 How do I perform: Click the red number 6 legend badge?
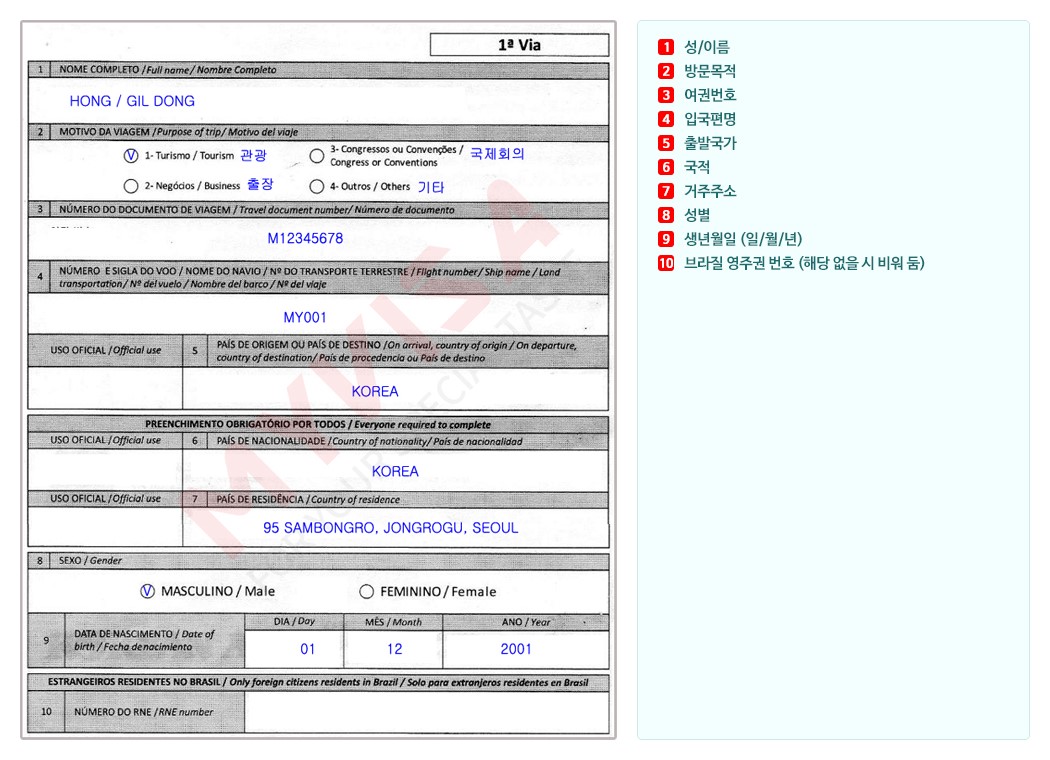(x=666, y=167)
